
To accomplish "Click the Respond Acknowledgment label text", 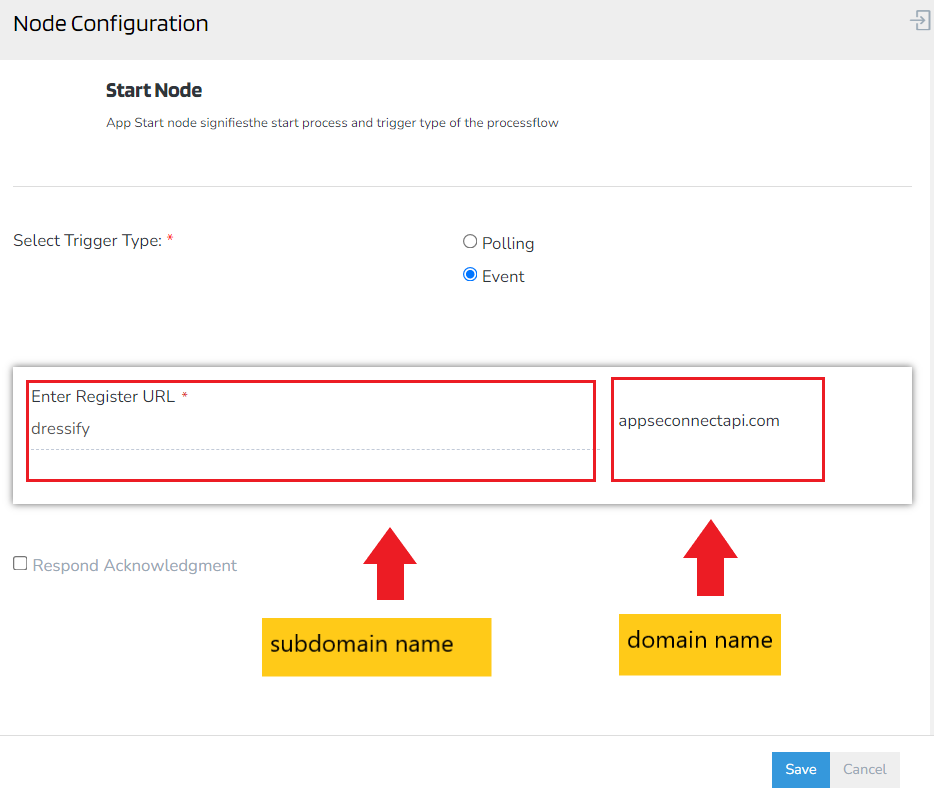I will 135,565.
